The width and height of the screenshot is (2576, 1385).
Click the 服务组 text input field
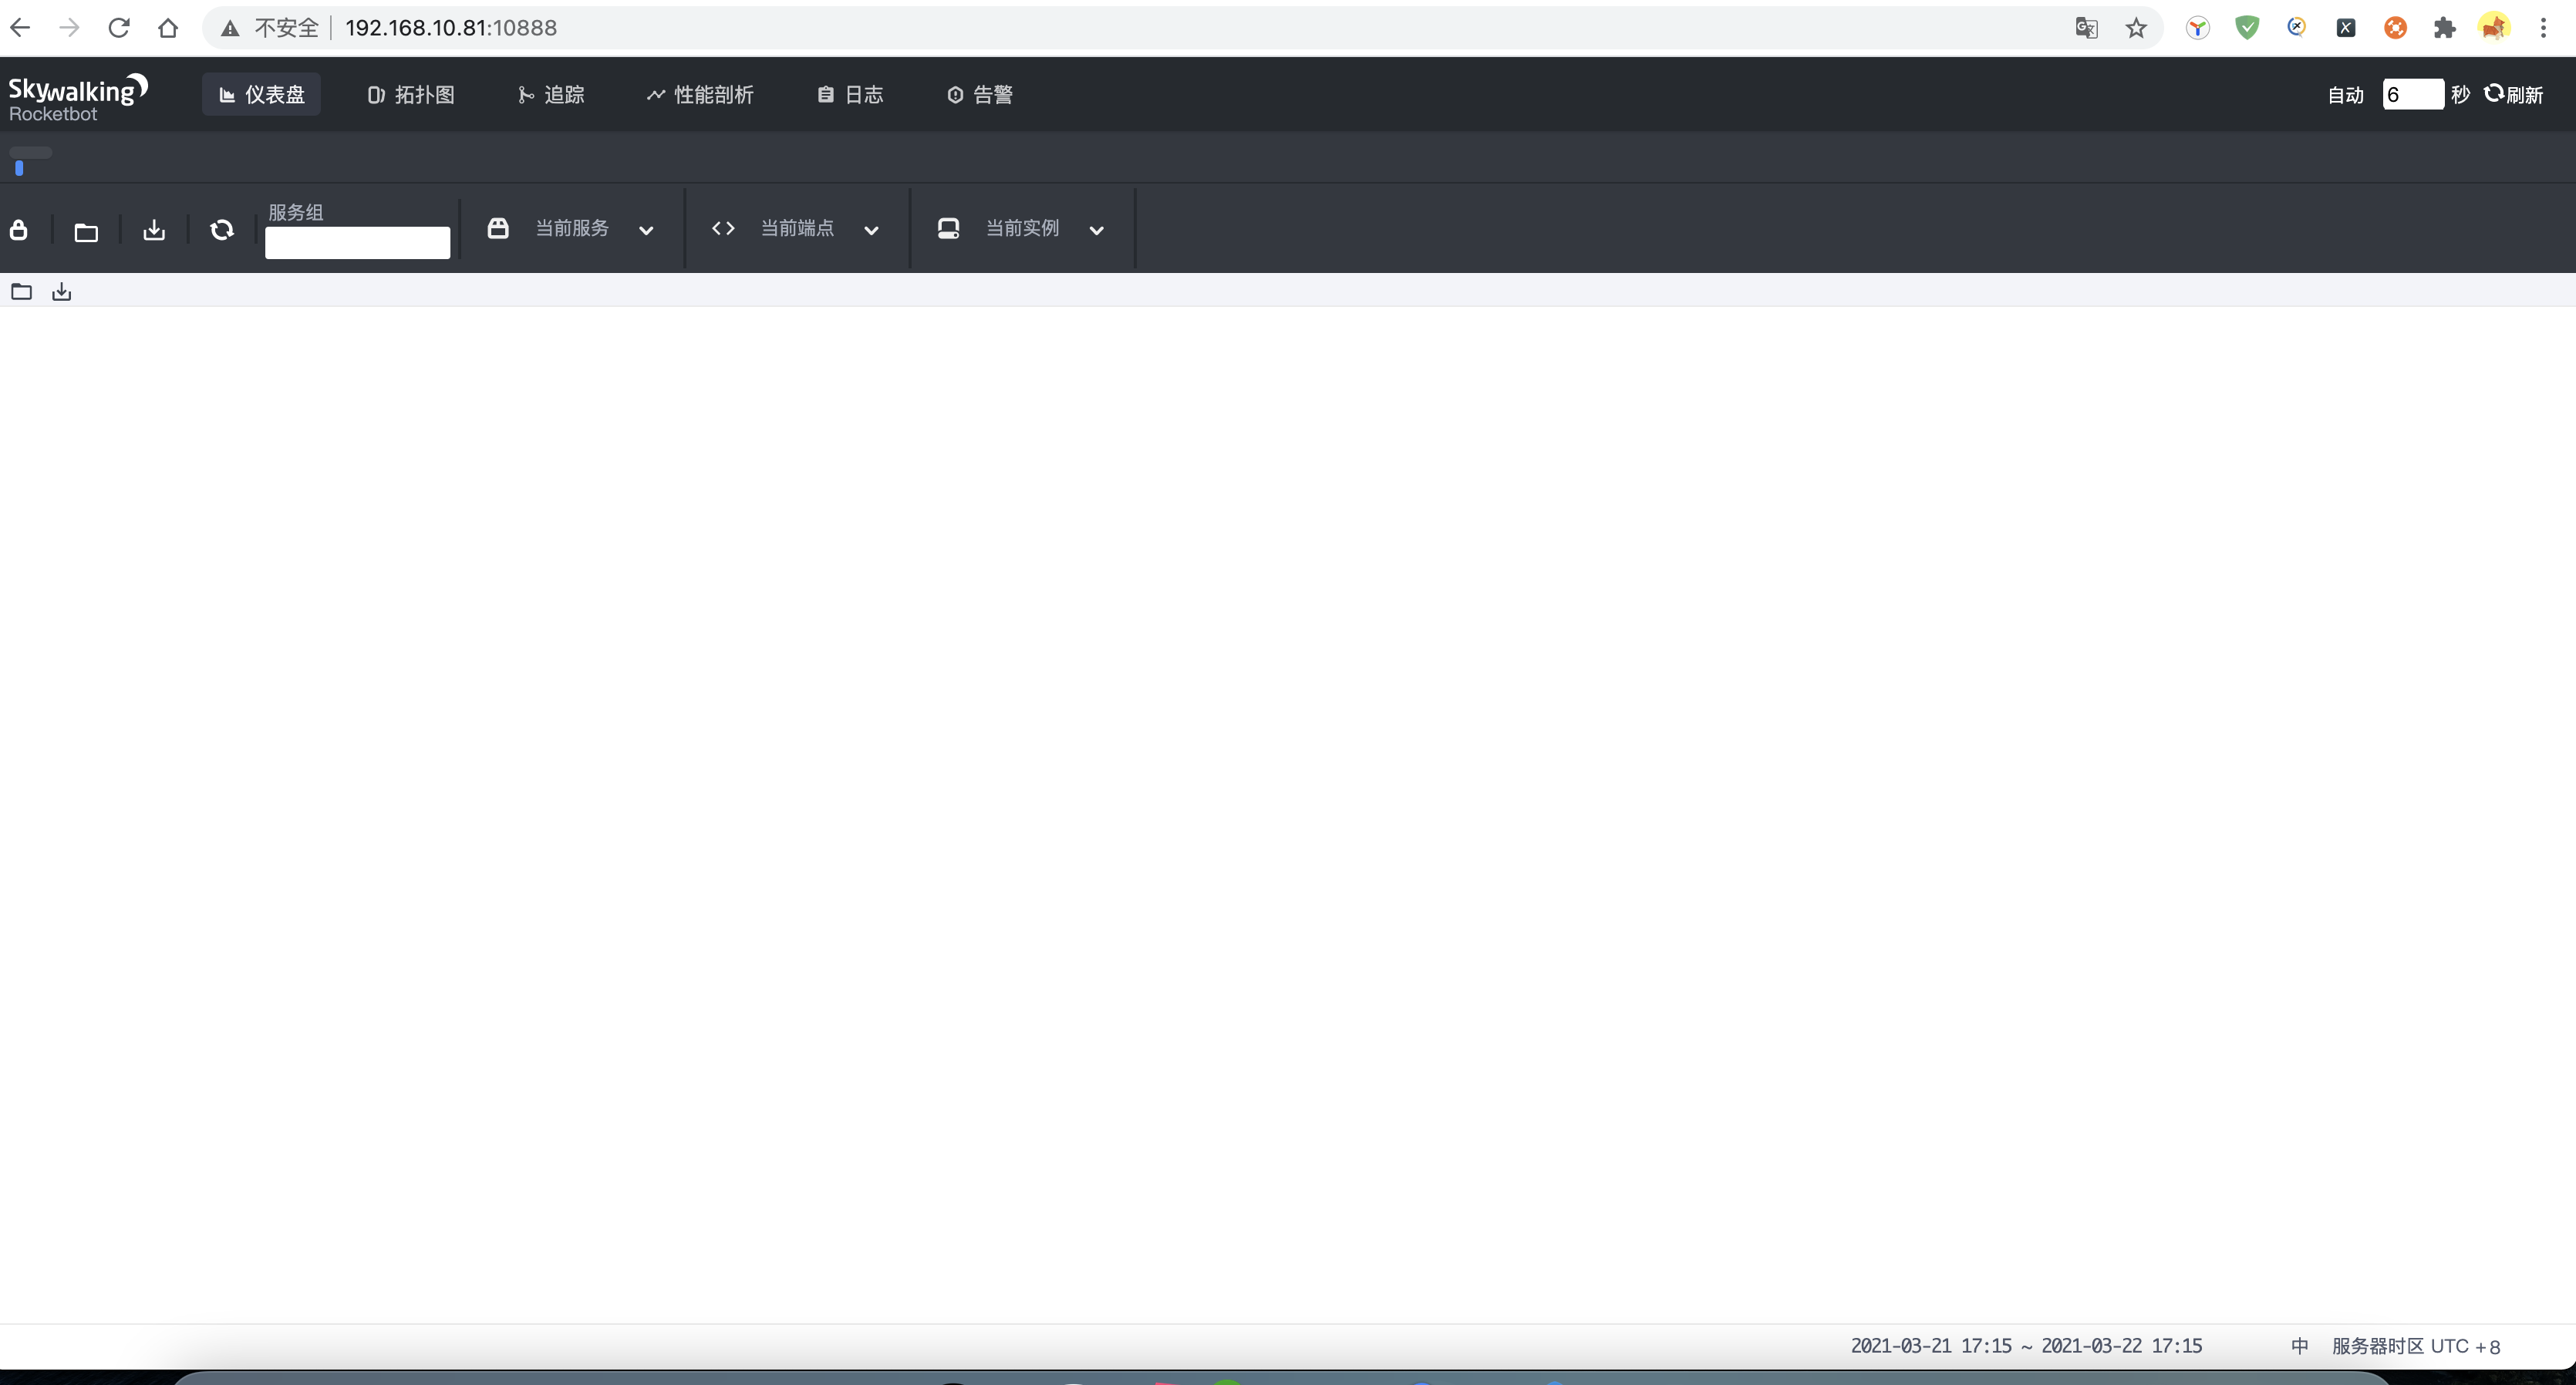[357, 243]
